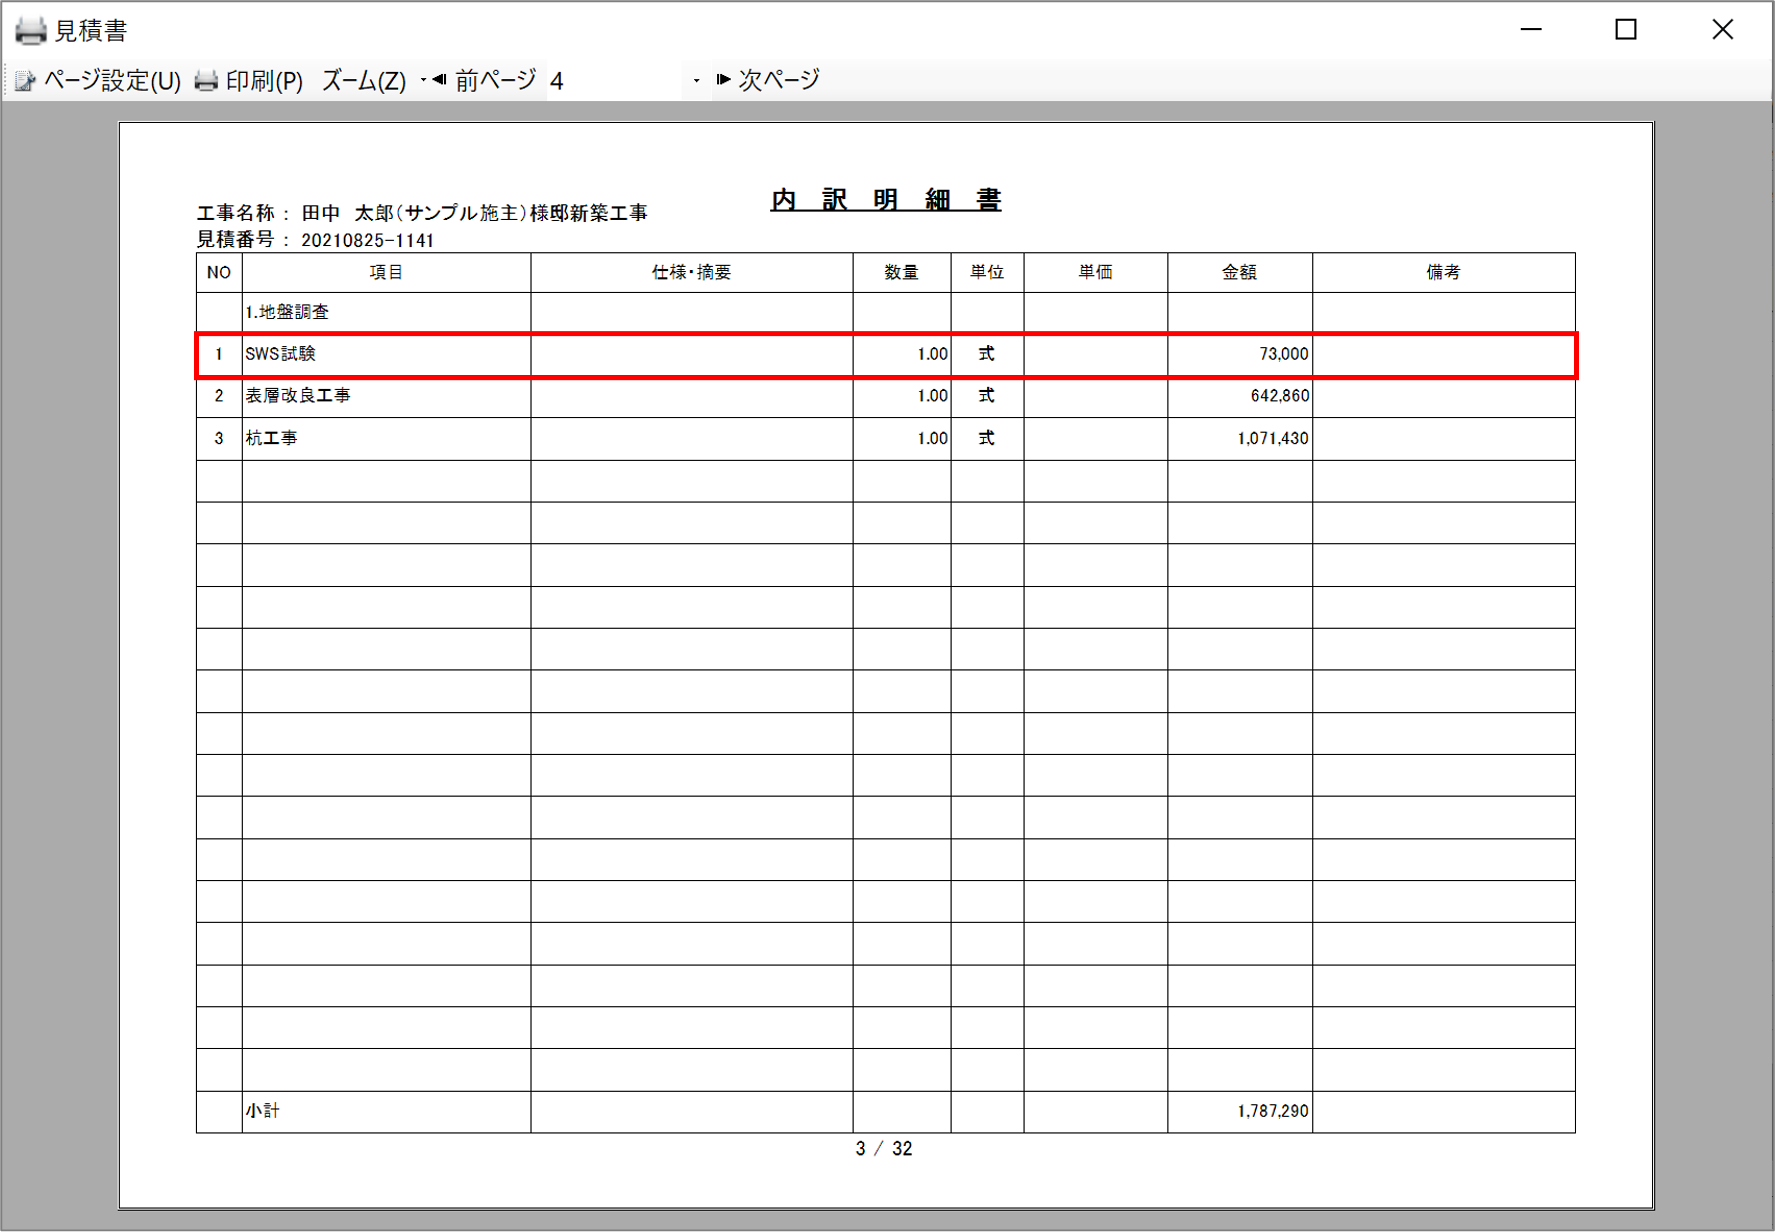Advance to next page with 次ページ
This screenshot has width=1775, height=1232.
tap(768, 80)
